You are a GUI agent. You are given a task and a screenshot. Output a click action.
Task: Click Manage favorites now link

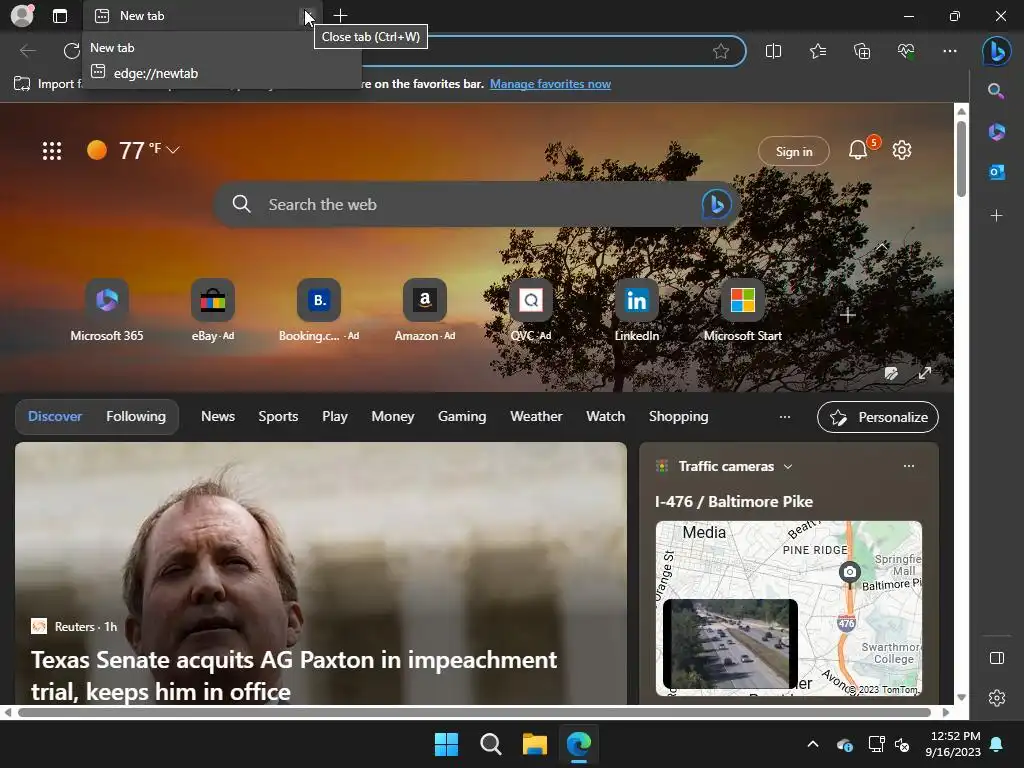550,84
